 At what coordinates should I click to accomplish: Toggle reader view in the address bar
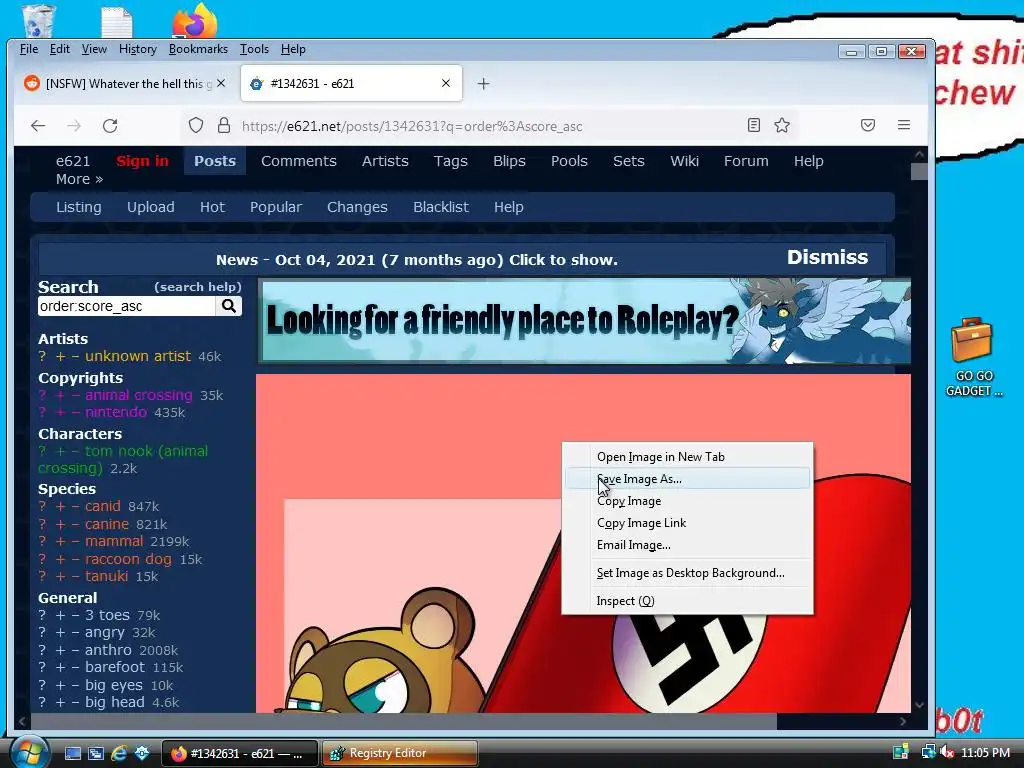754,125
